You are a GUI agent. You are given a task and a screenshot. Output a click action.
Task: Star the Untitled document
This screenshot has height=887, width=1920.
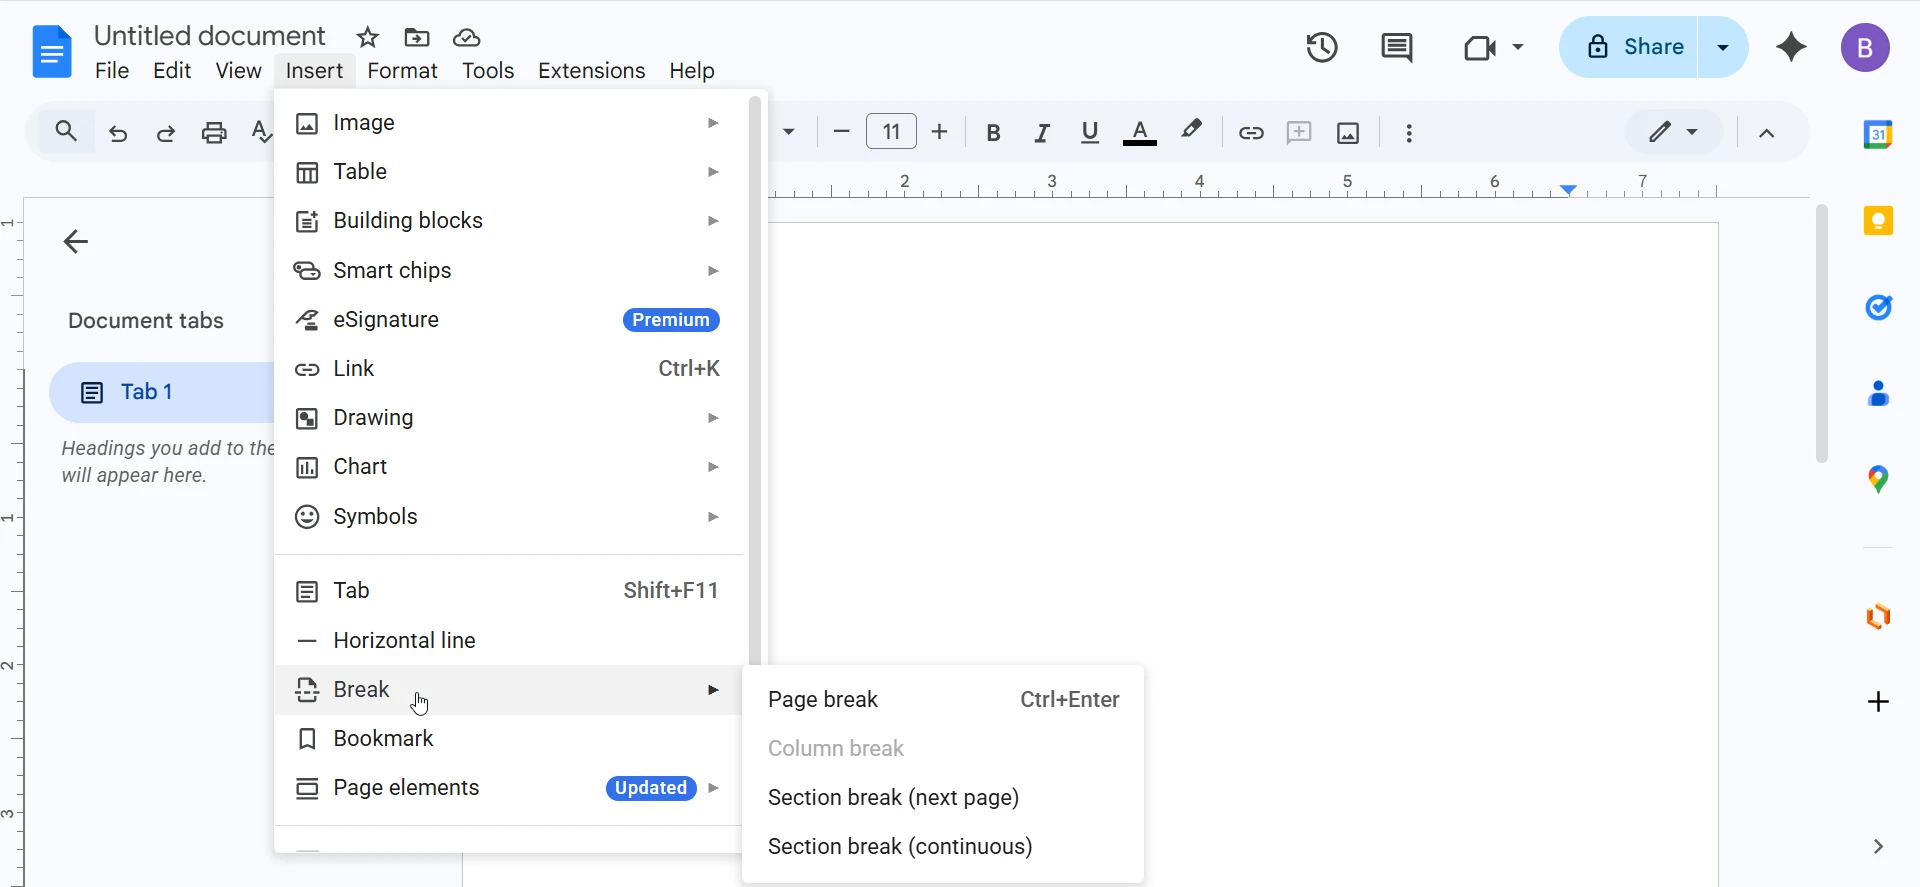(368, 38)
